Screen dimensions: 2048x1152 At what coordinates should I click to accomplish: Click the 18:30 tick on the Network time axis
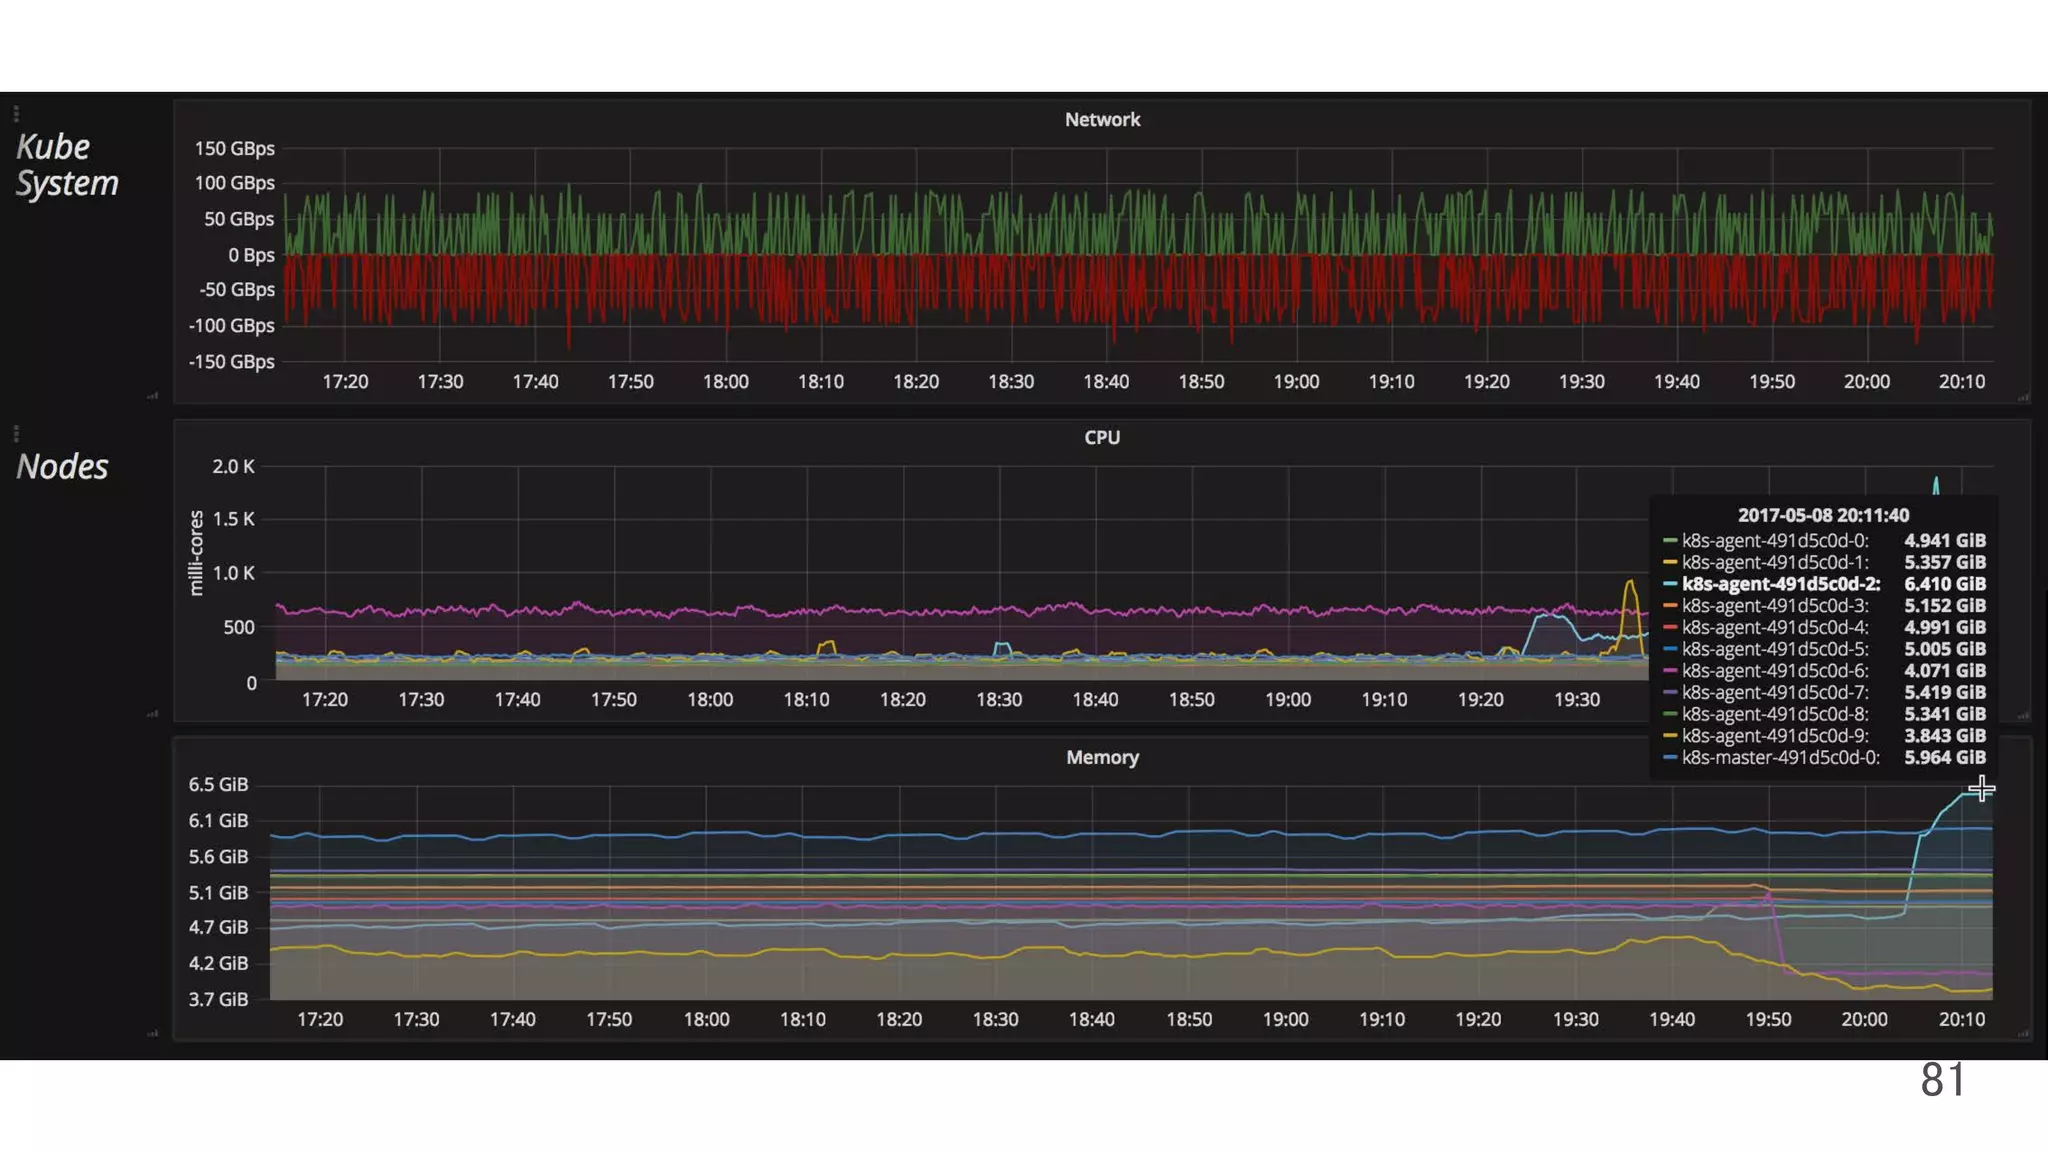point(1011,382)
